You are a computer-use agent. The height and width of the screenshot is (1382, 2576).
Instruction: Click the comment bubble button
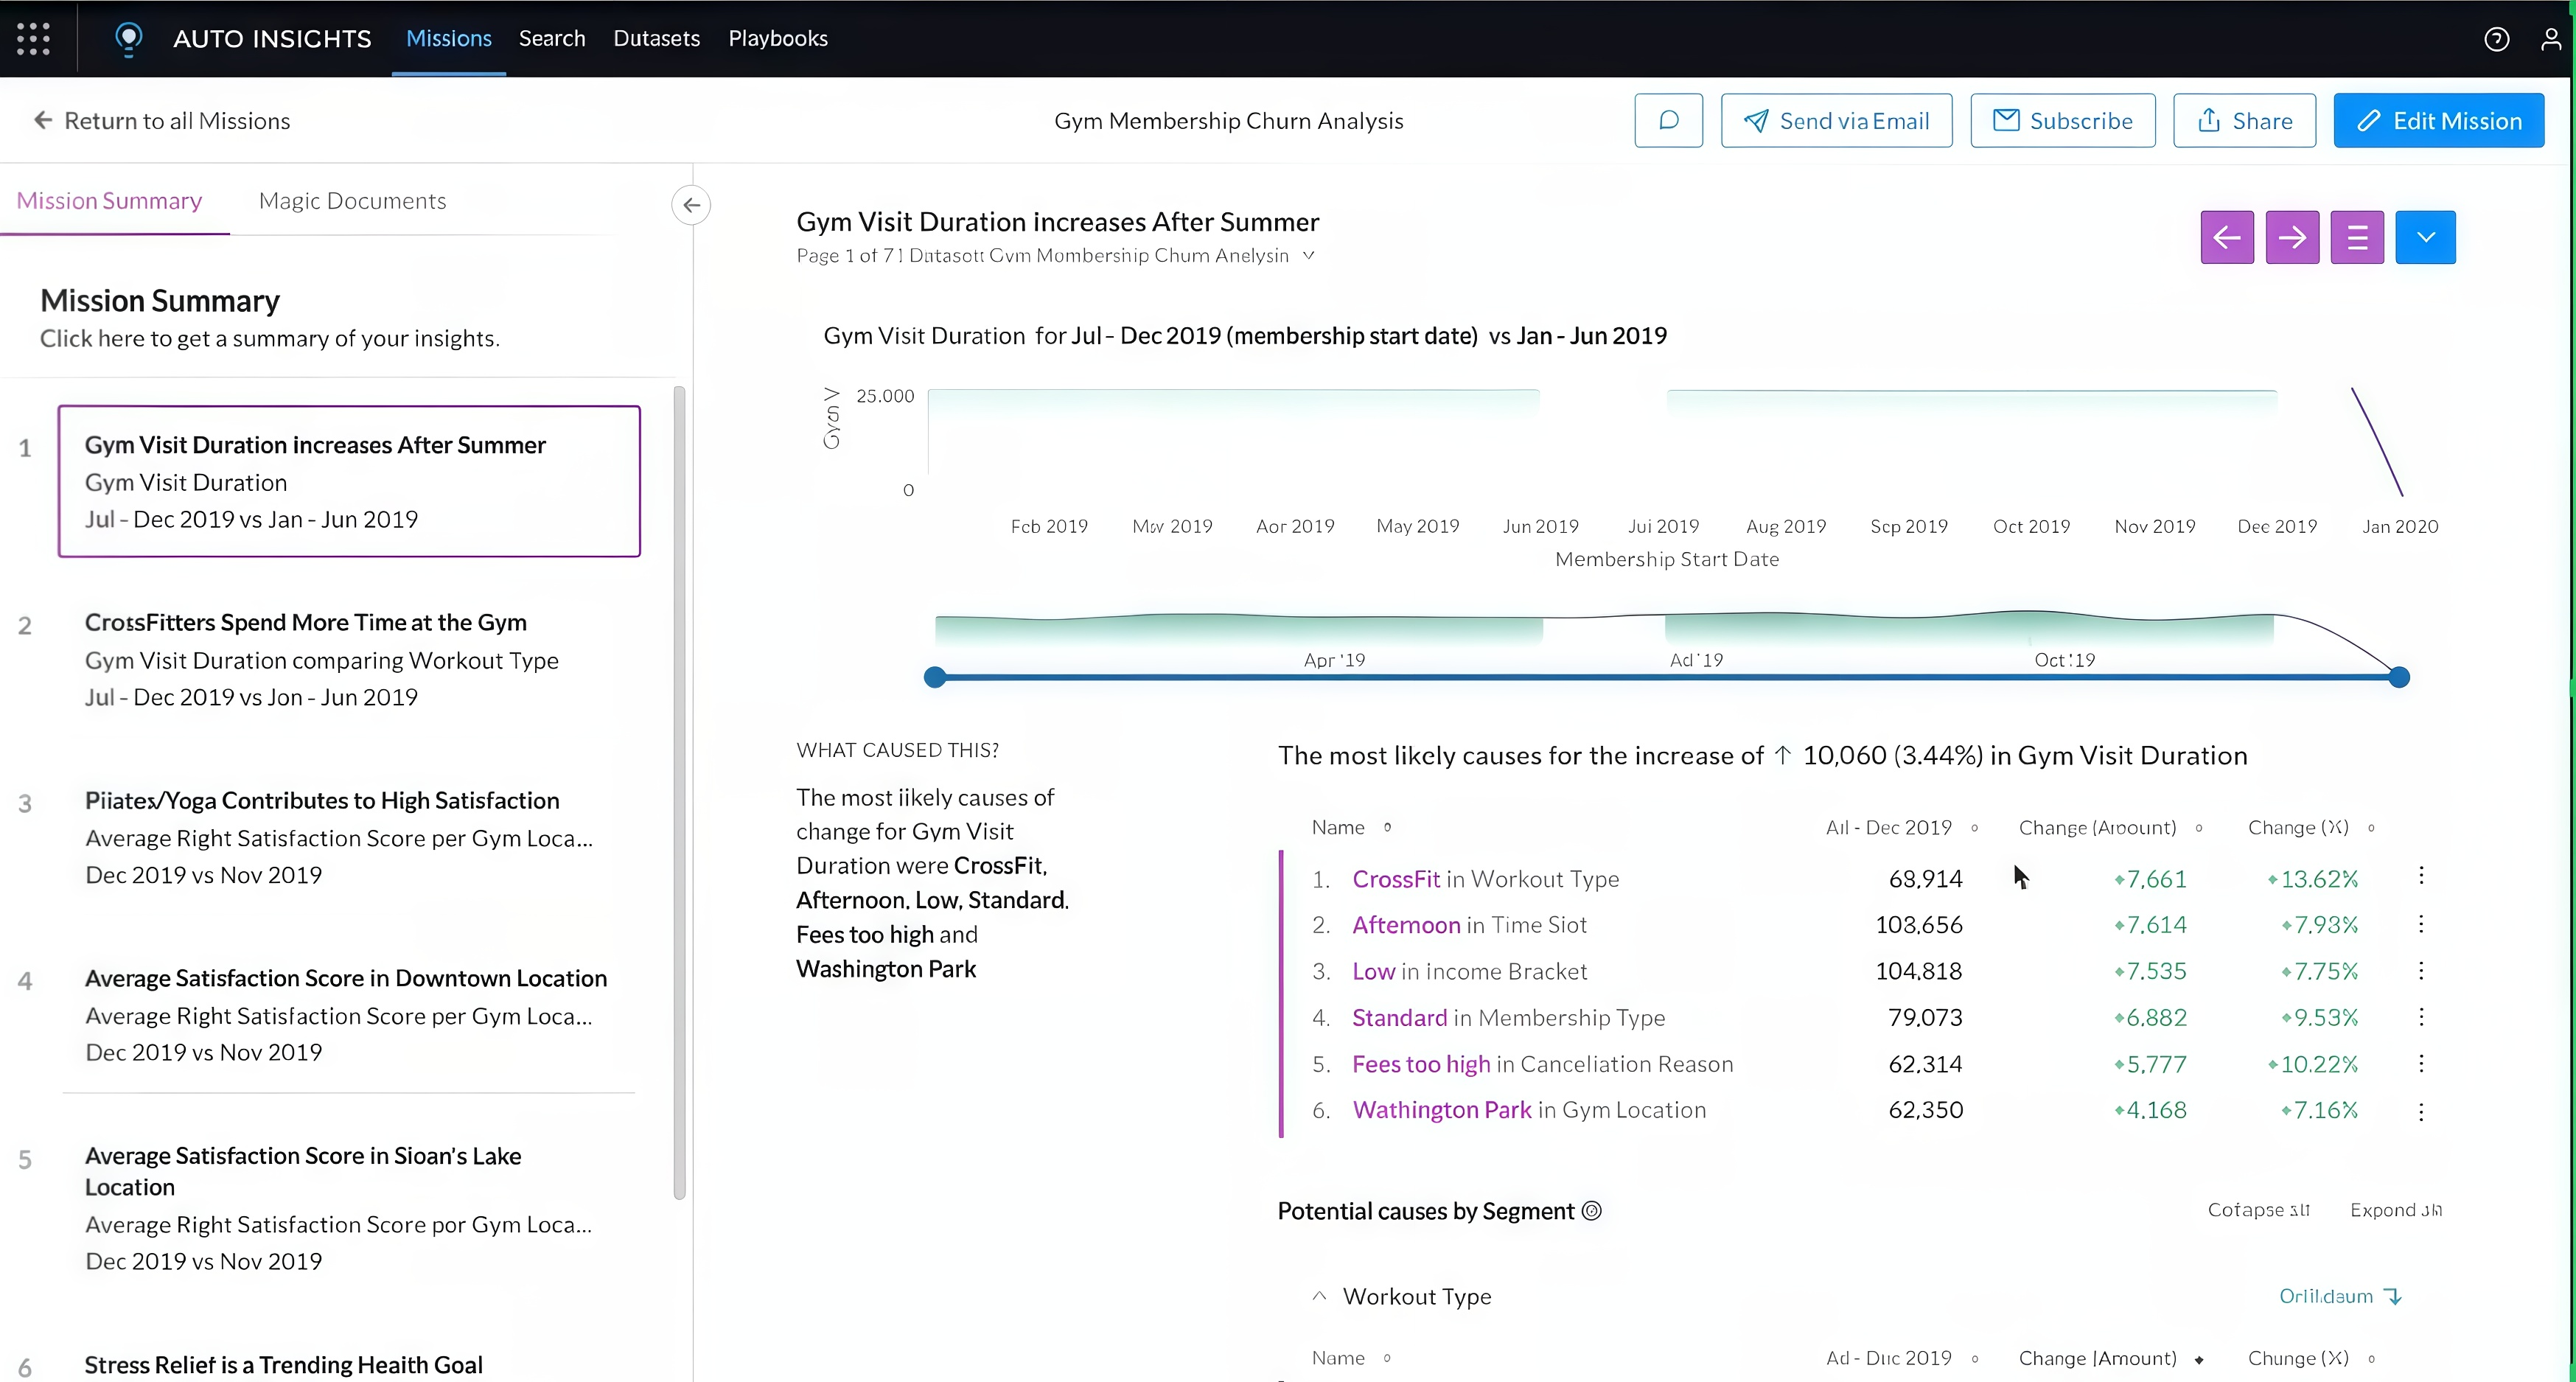click(1668, 121)
